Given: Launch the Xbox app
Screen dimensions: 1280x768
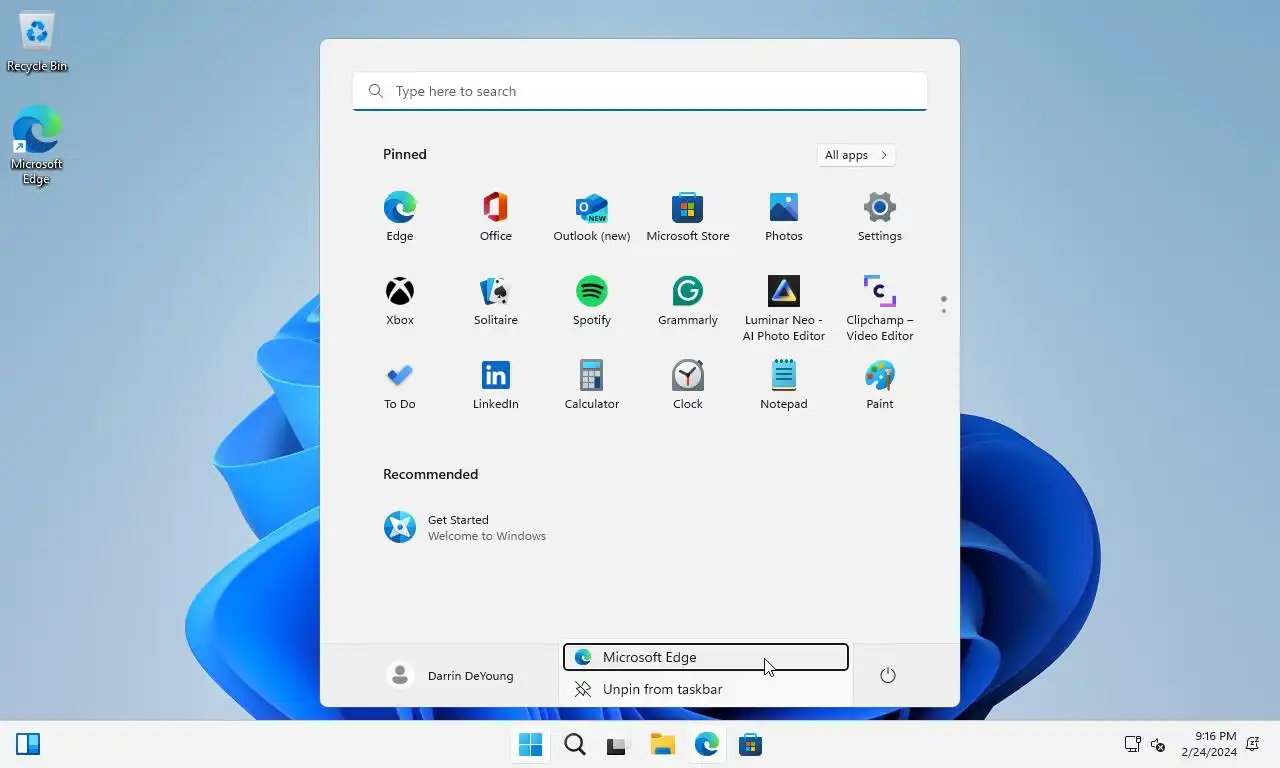Looking at the screenshot, I should 400,301.
